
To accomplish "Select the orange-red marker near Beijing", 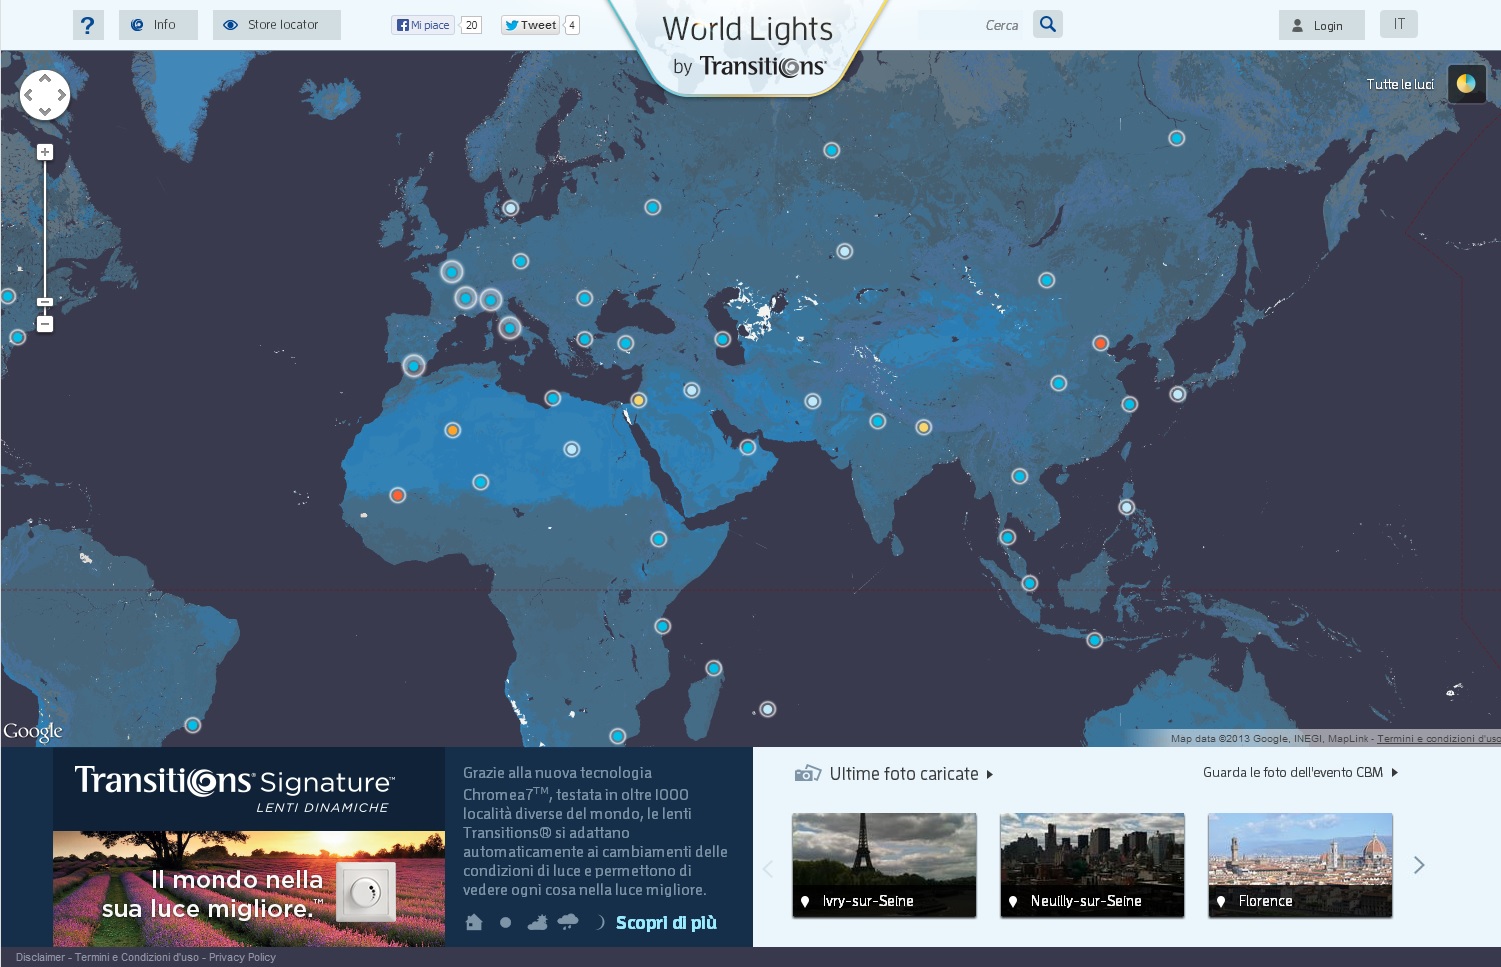I will (x=1100, y=343).
